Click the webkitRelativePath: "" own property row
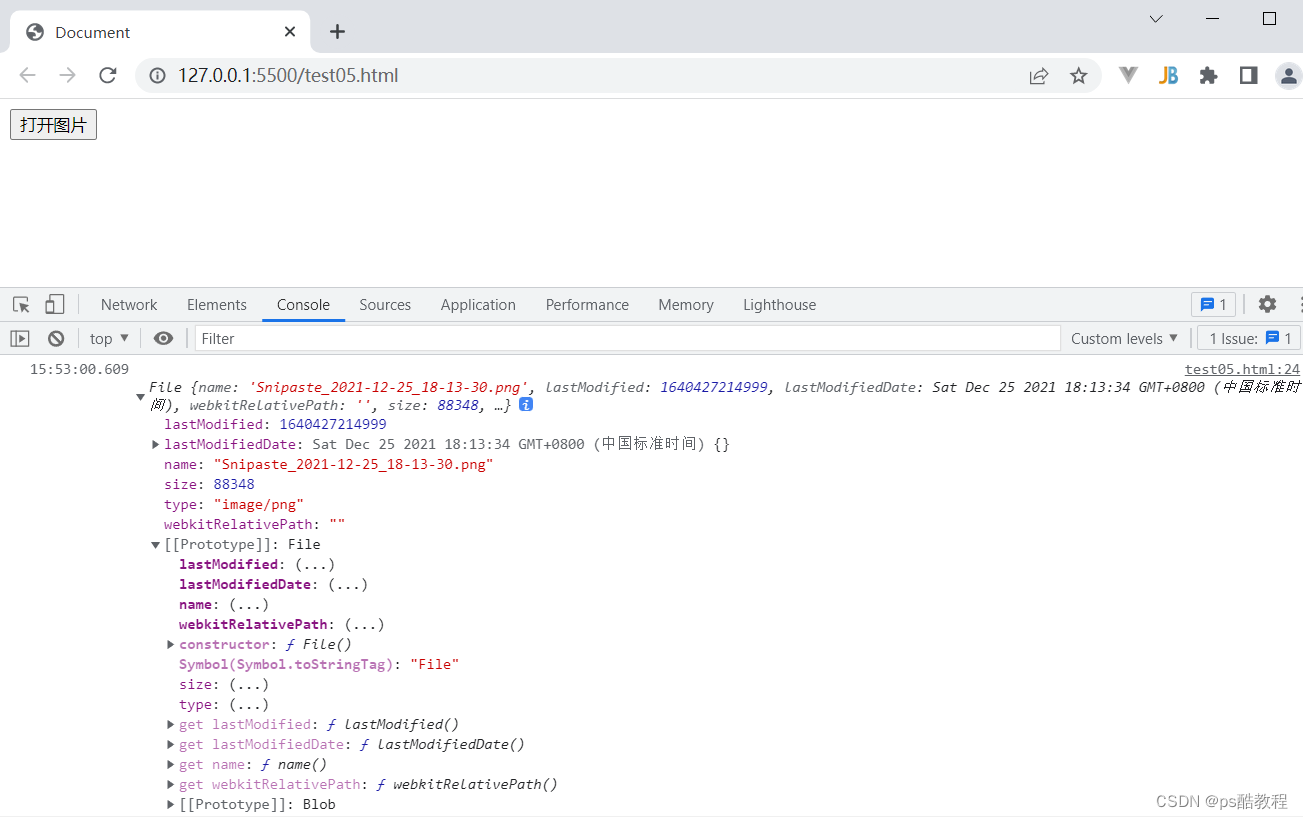This screenshot has width=1303, height=819. [254, 525]
